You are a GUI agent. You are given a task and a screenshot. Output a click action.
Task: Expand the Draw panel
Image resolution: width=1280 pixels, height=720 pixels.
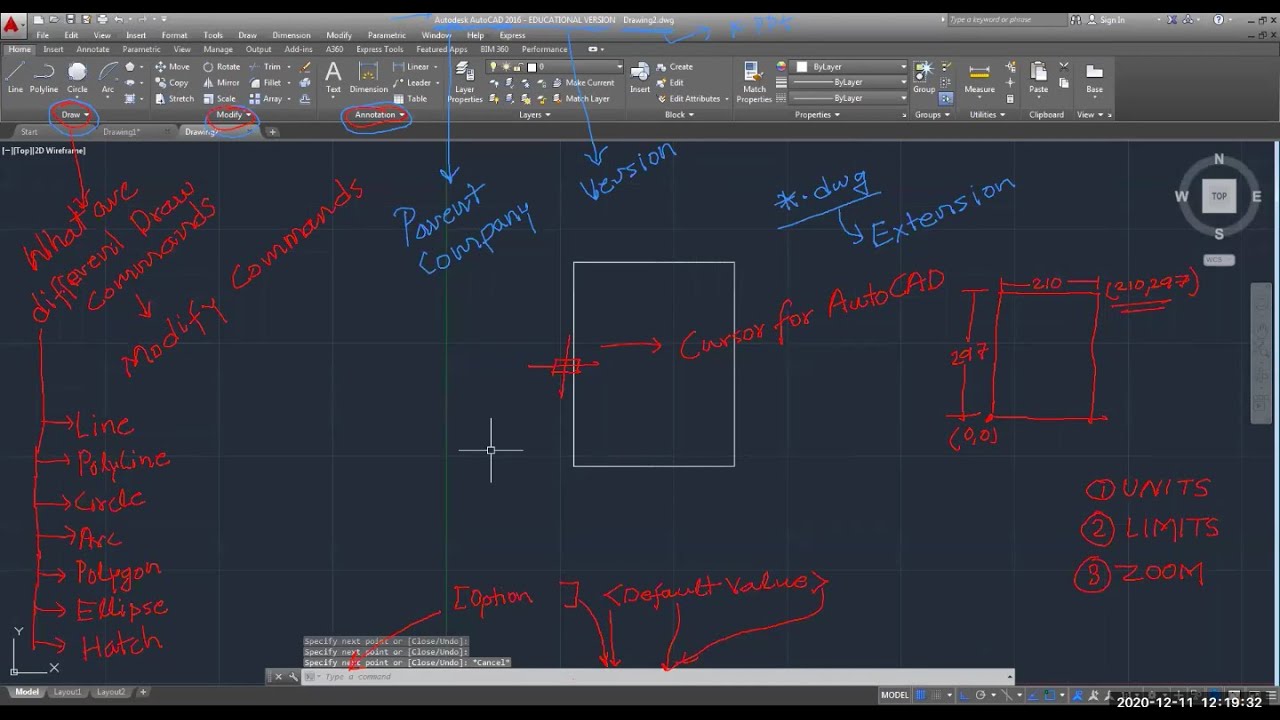tap(75, 115)
